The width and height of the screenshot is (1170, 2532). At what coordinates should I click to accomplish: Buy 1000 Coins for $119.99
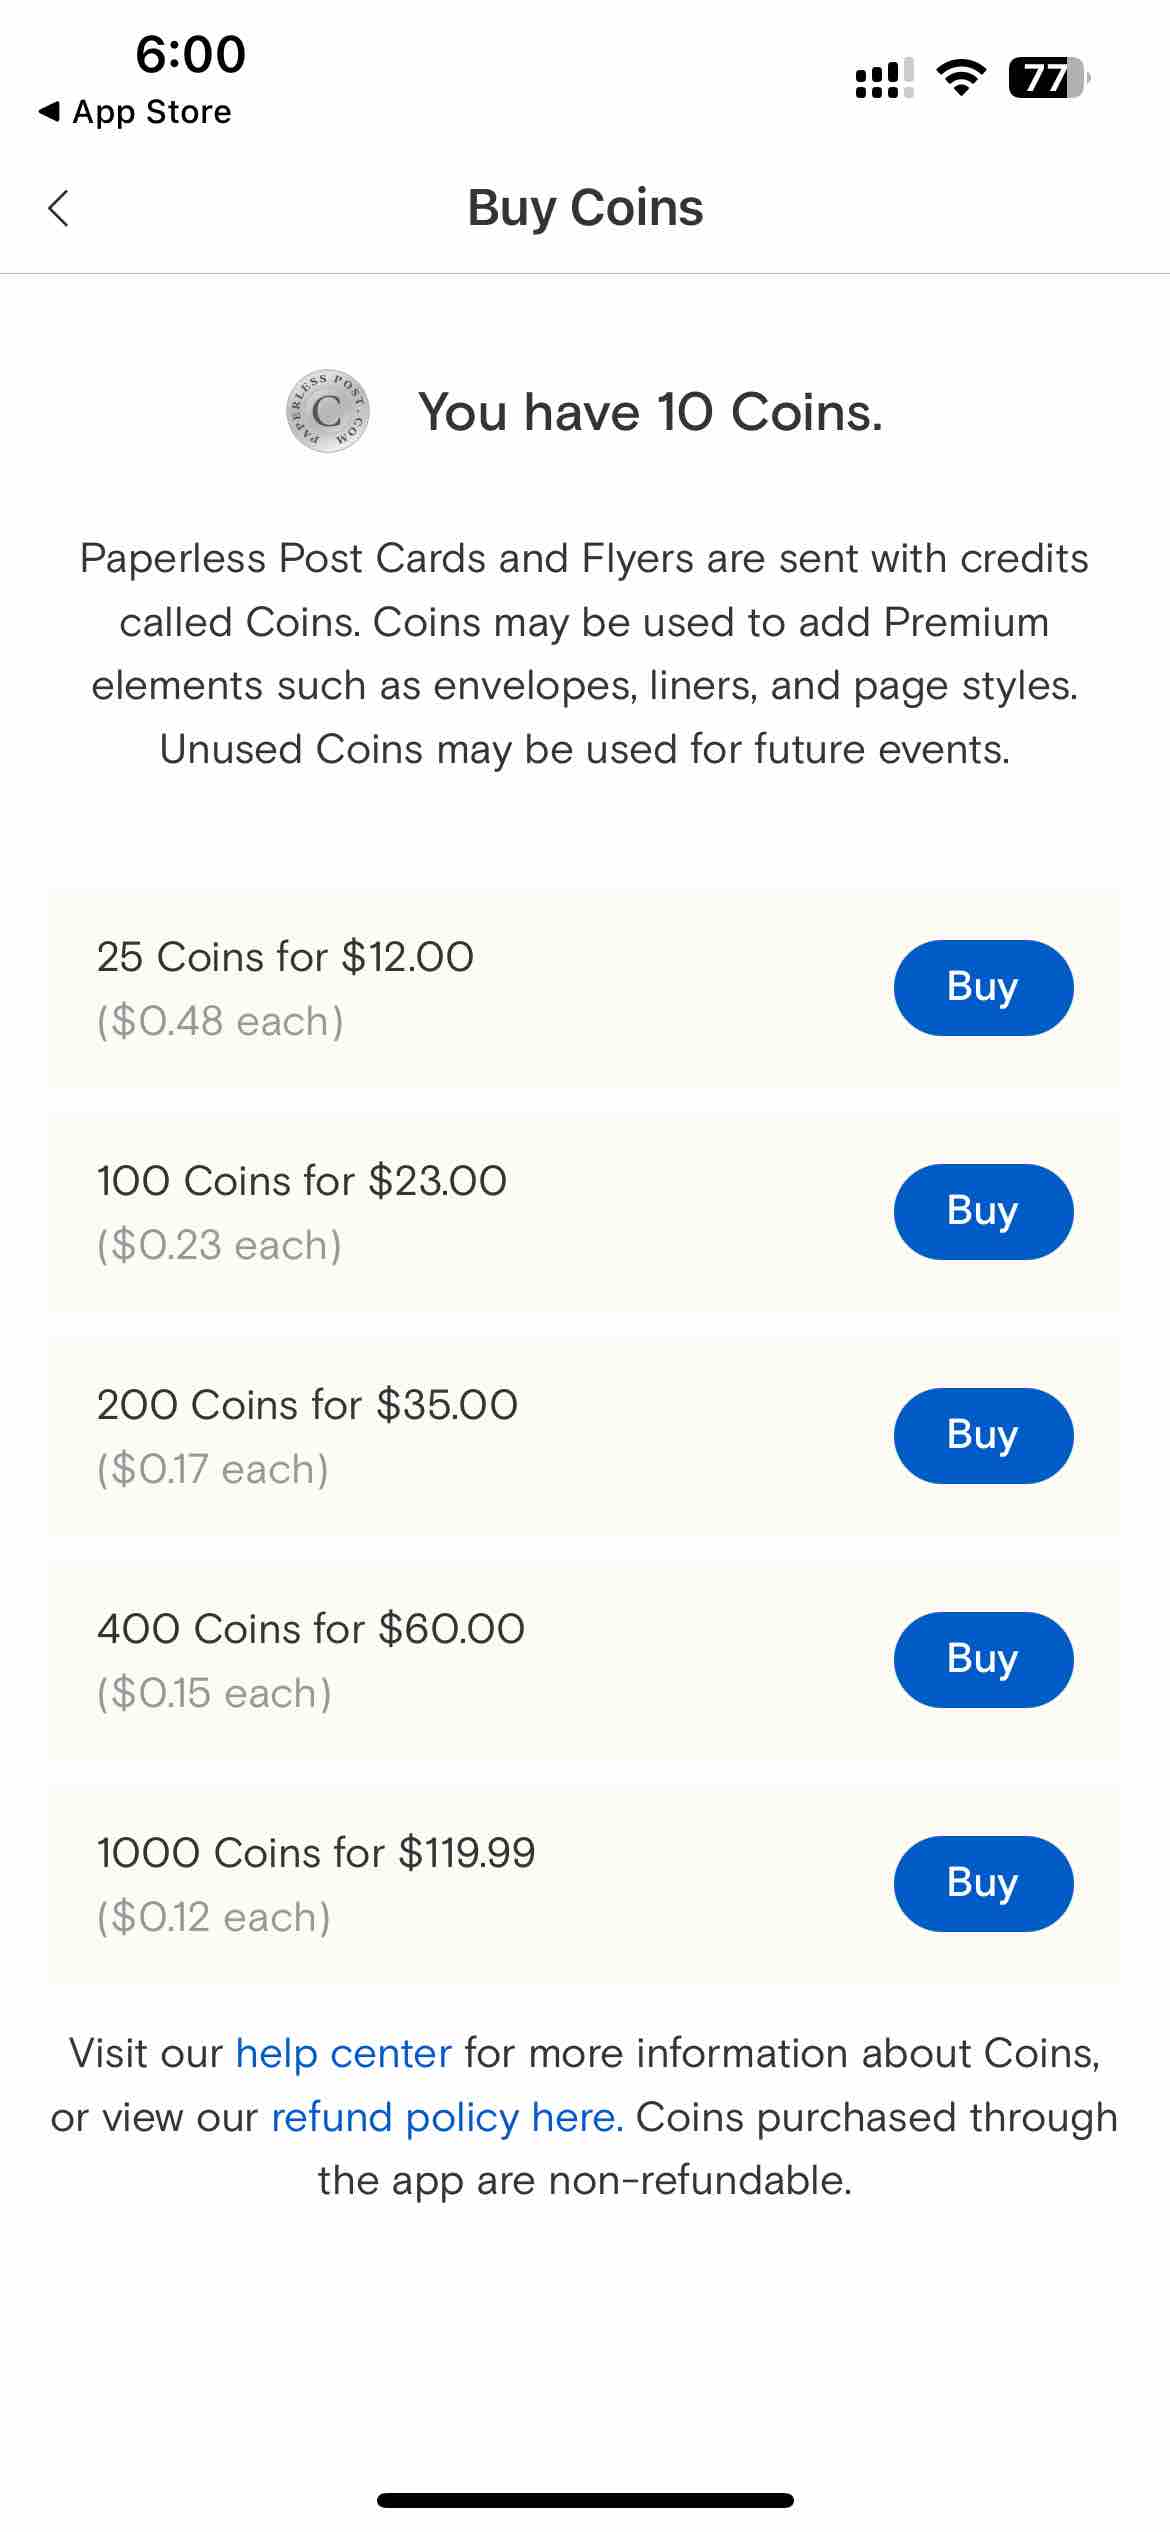(x=982, y=1883)
